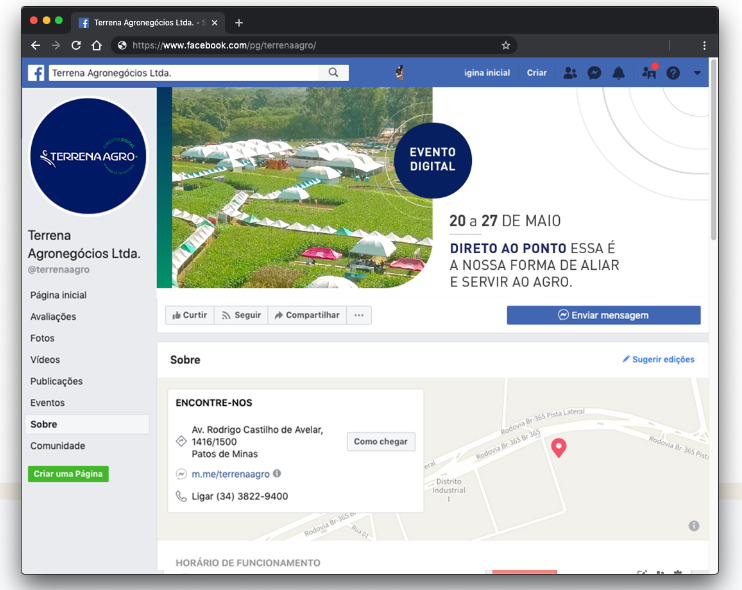
Task: Click the address diamond icon beside Av. Rodrigo Castilho
Action: [181, 441]
